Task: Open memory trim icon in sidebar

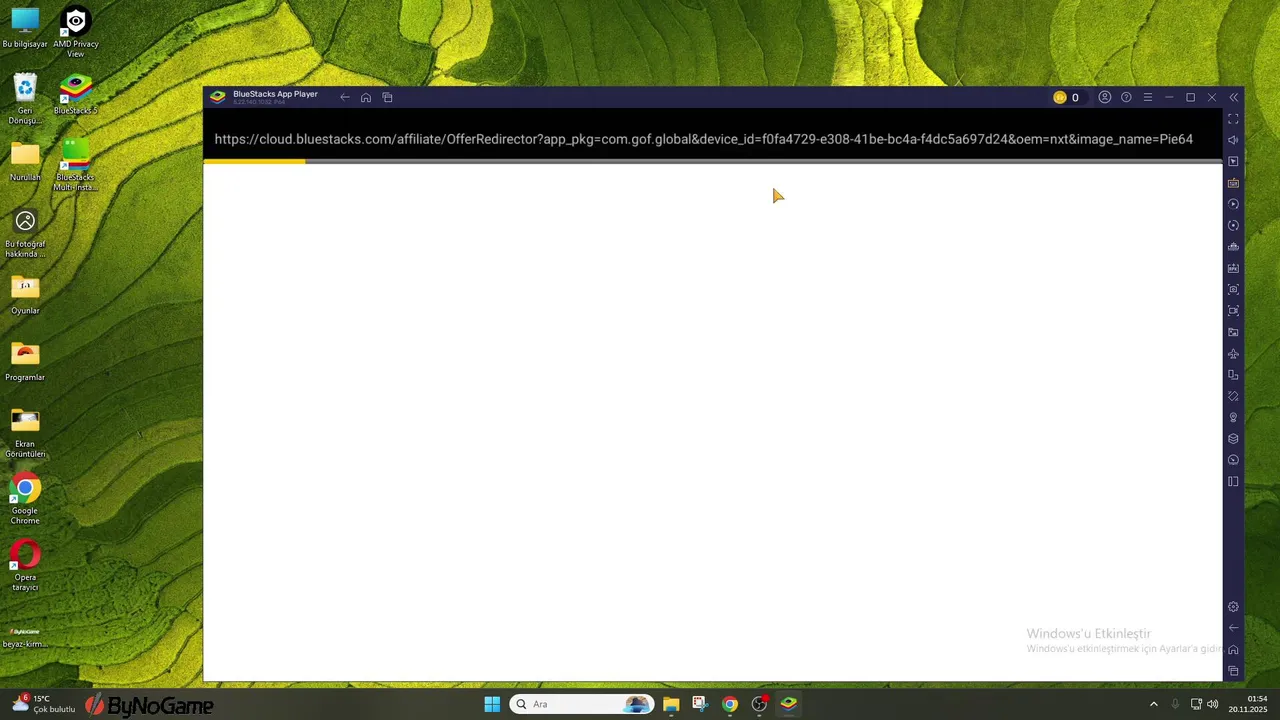Action: pyautogui.click(x=1233, y=247)
